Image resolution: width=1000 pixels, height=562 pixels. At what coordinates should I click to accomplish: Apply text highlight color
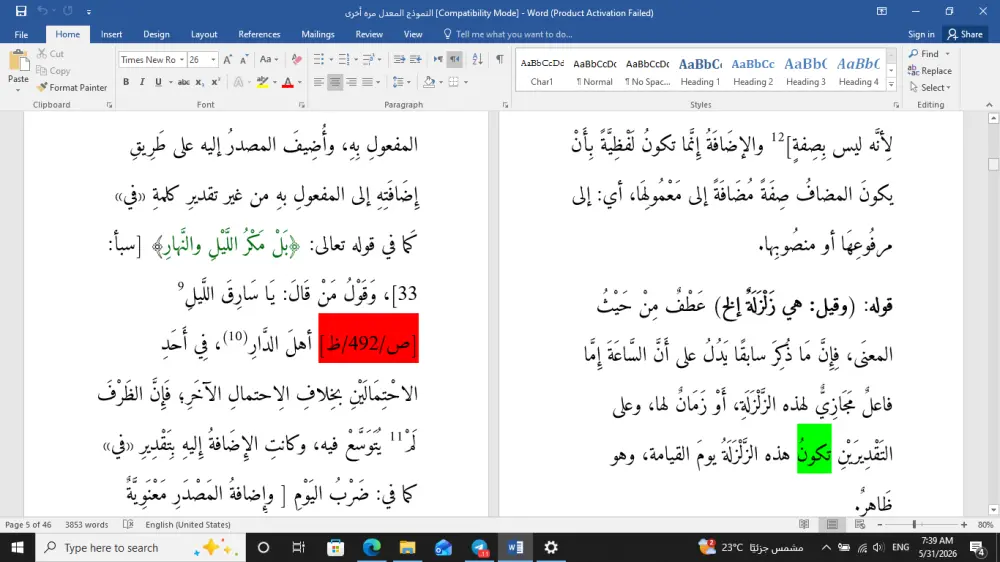(262, 82)
